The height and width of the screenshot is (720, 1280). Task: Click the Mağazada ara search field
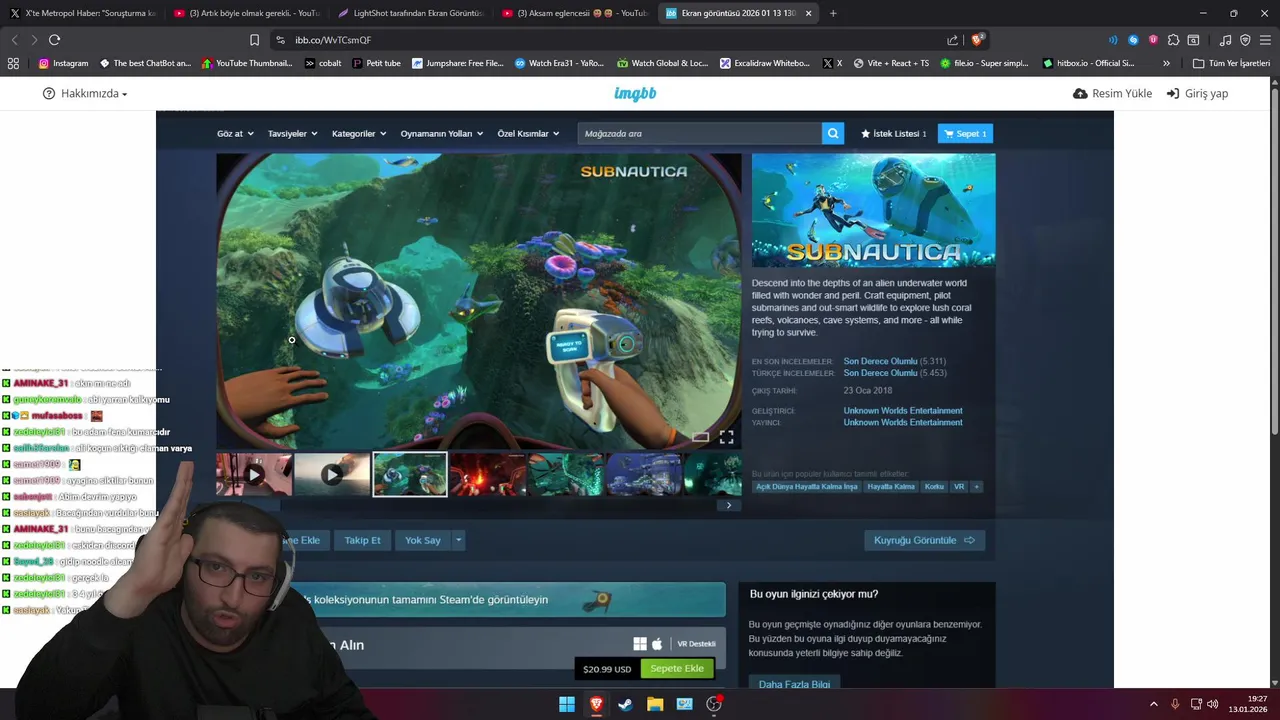click(699, 133)
